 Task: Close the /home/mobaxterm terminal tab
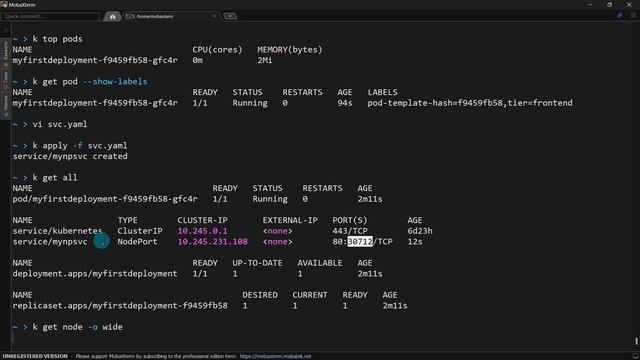click(214, 16)
